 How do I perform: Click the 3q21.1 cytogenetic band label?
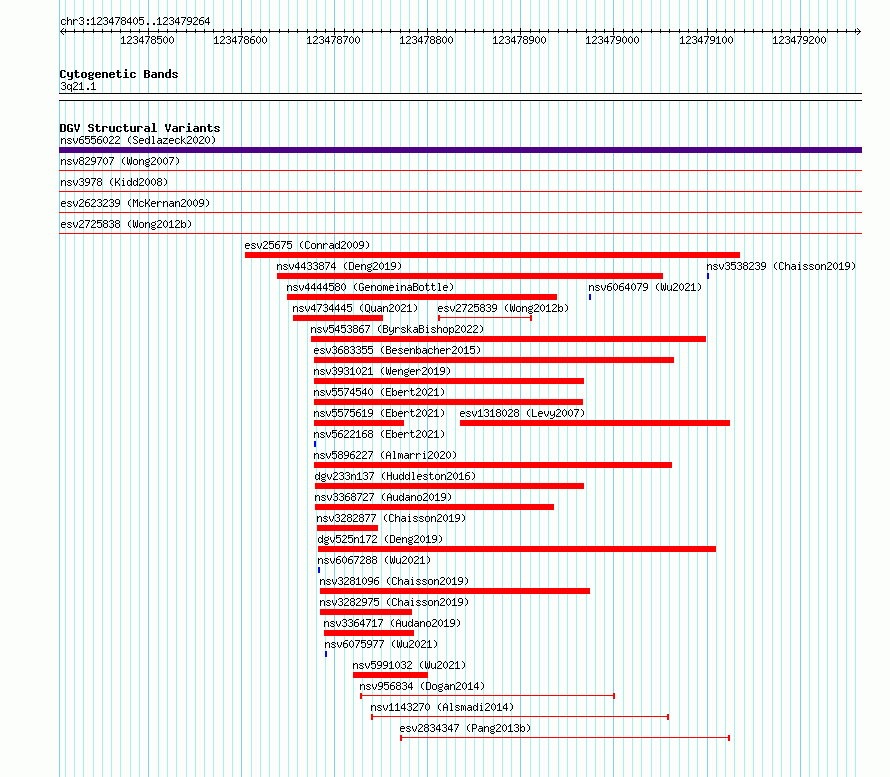point(78,86)
